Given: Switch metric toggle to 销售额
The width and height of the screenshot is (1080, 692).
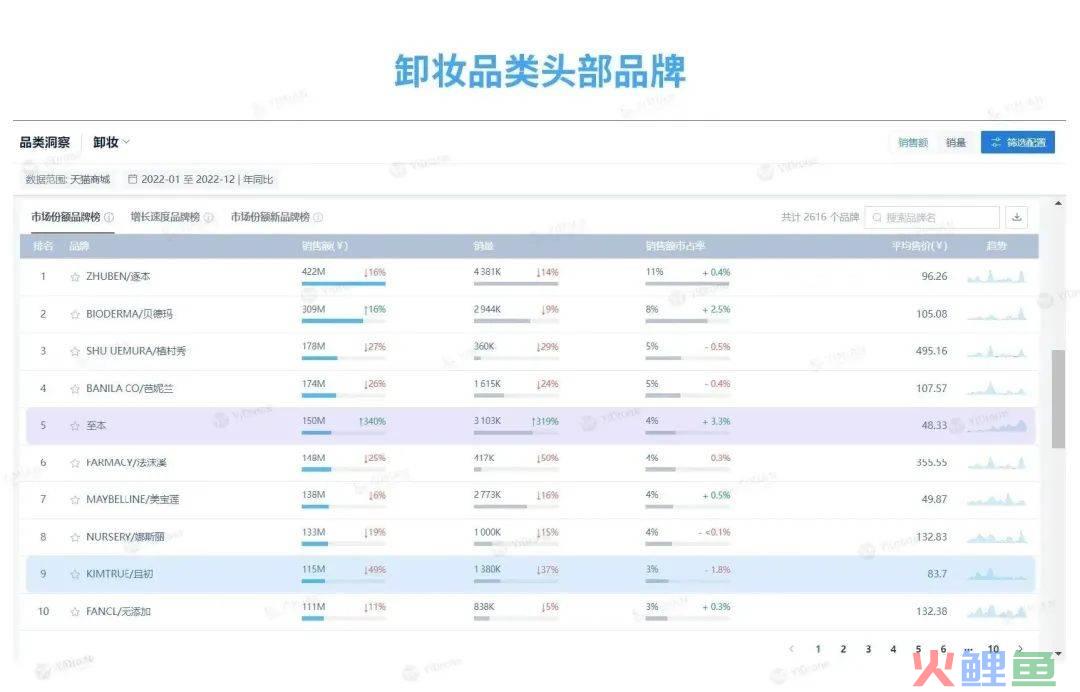Looking at the screenshot, I should [913, 143].
